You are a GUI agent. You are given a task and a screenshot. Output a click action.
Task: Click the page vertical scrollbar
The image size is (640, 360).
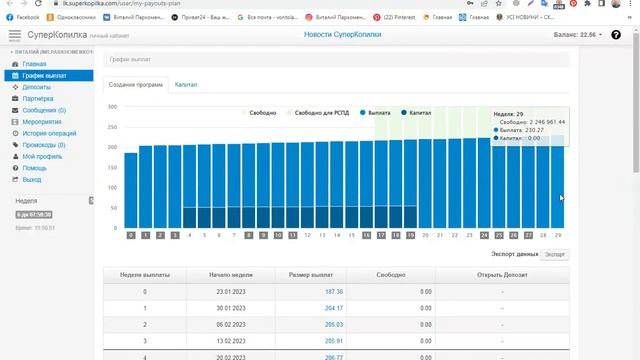(x=636, y=102)
